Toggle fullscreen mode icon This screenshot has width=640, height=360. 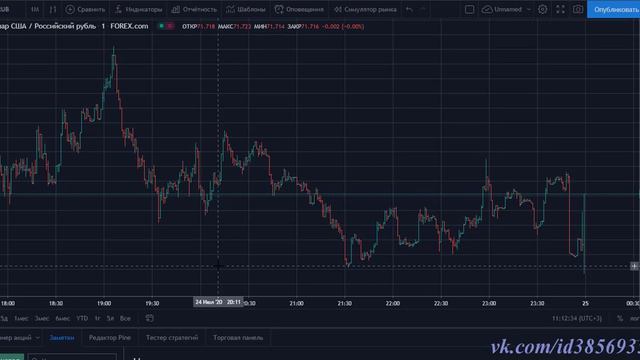tap(560, 9)
